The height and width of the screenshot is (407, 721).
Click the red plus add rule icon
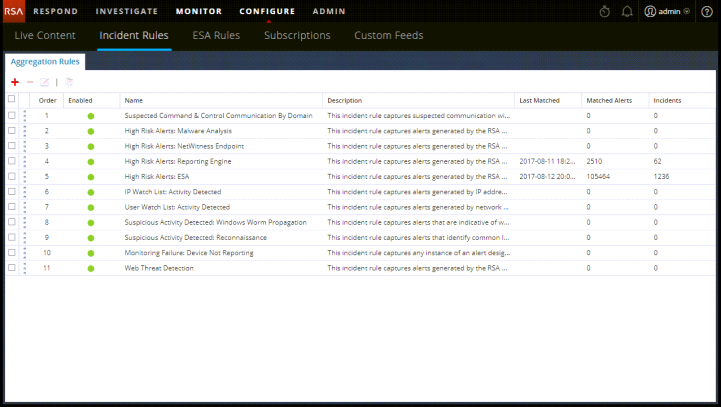(15, 82)
